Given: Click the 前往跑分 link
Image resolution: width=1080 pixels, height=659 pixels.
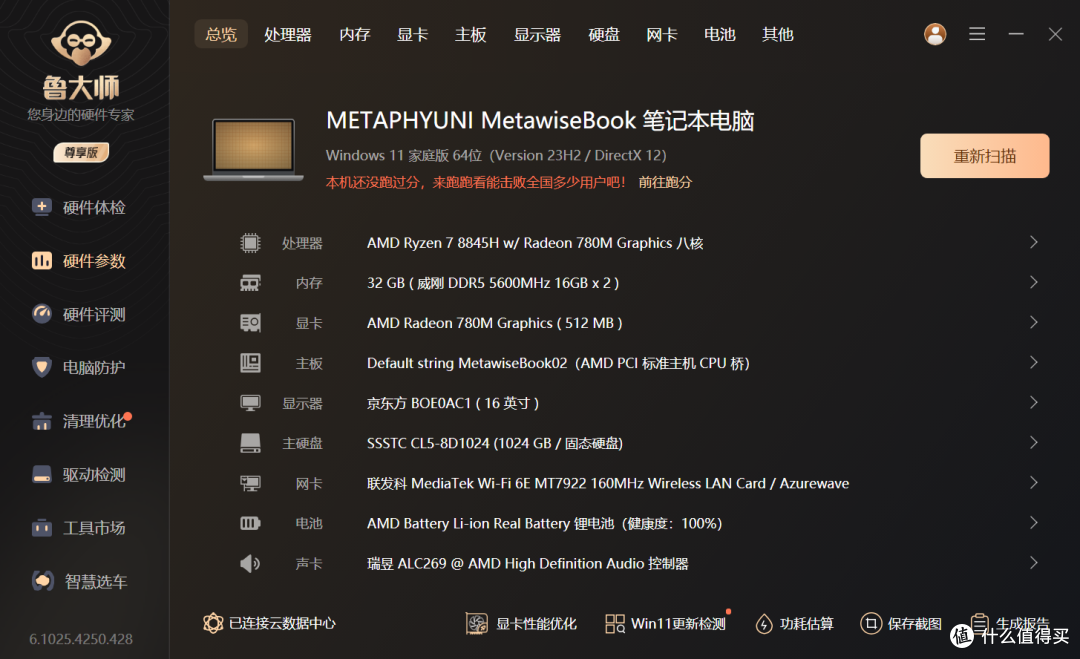Looking at the screenshot, I should [665, 182].
